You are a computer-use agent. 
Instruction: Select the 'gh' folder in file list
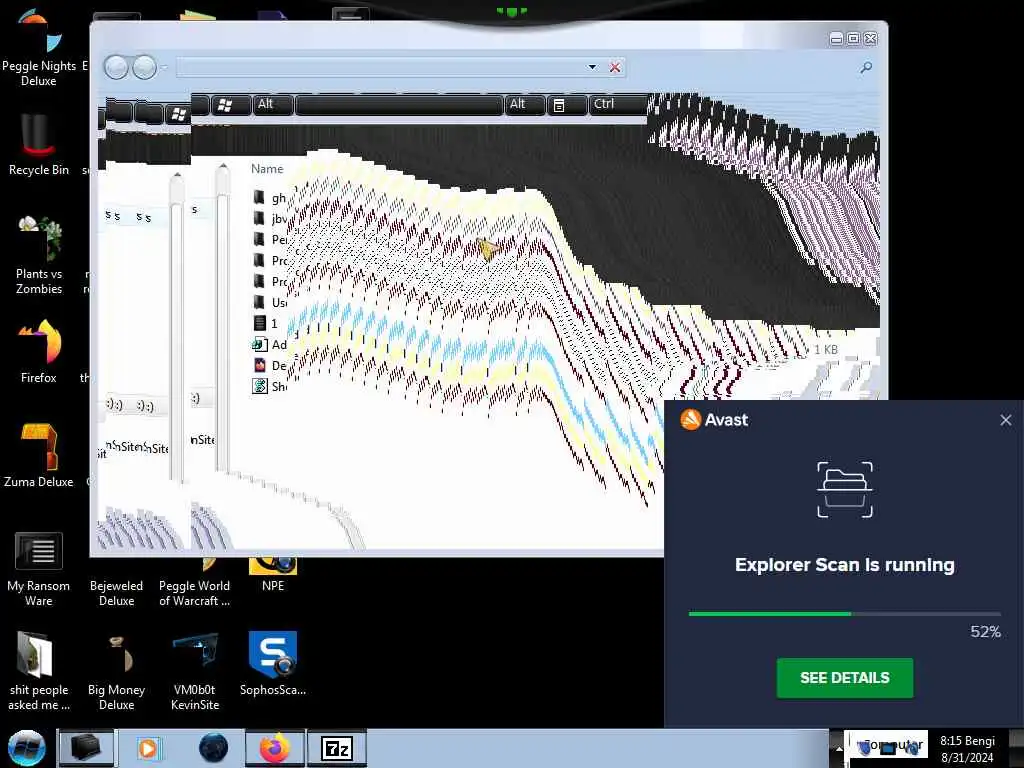pyautogui.click(x=270, y=198)
